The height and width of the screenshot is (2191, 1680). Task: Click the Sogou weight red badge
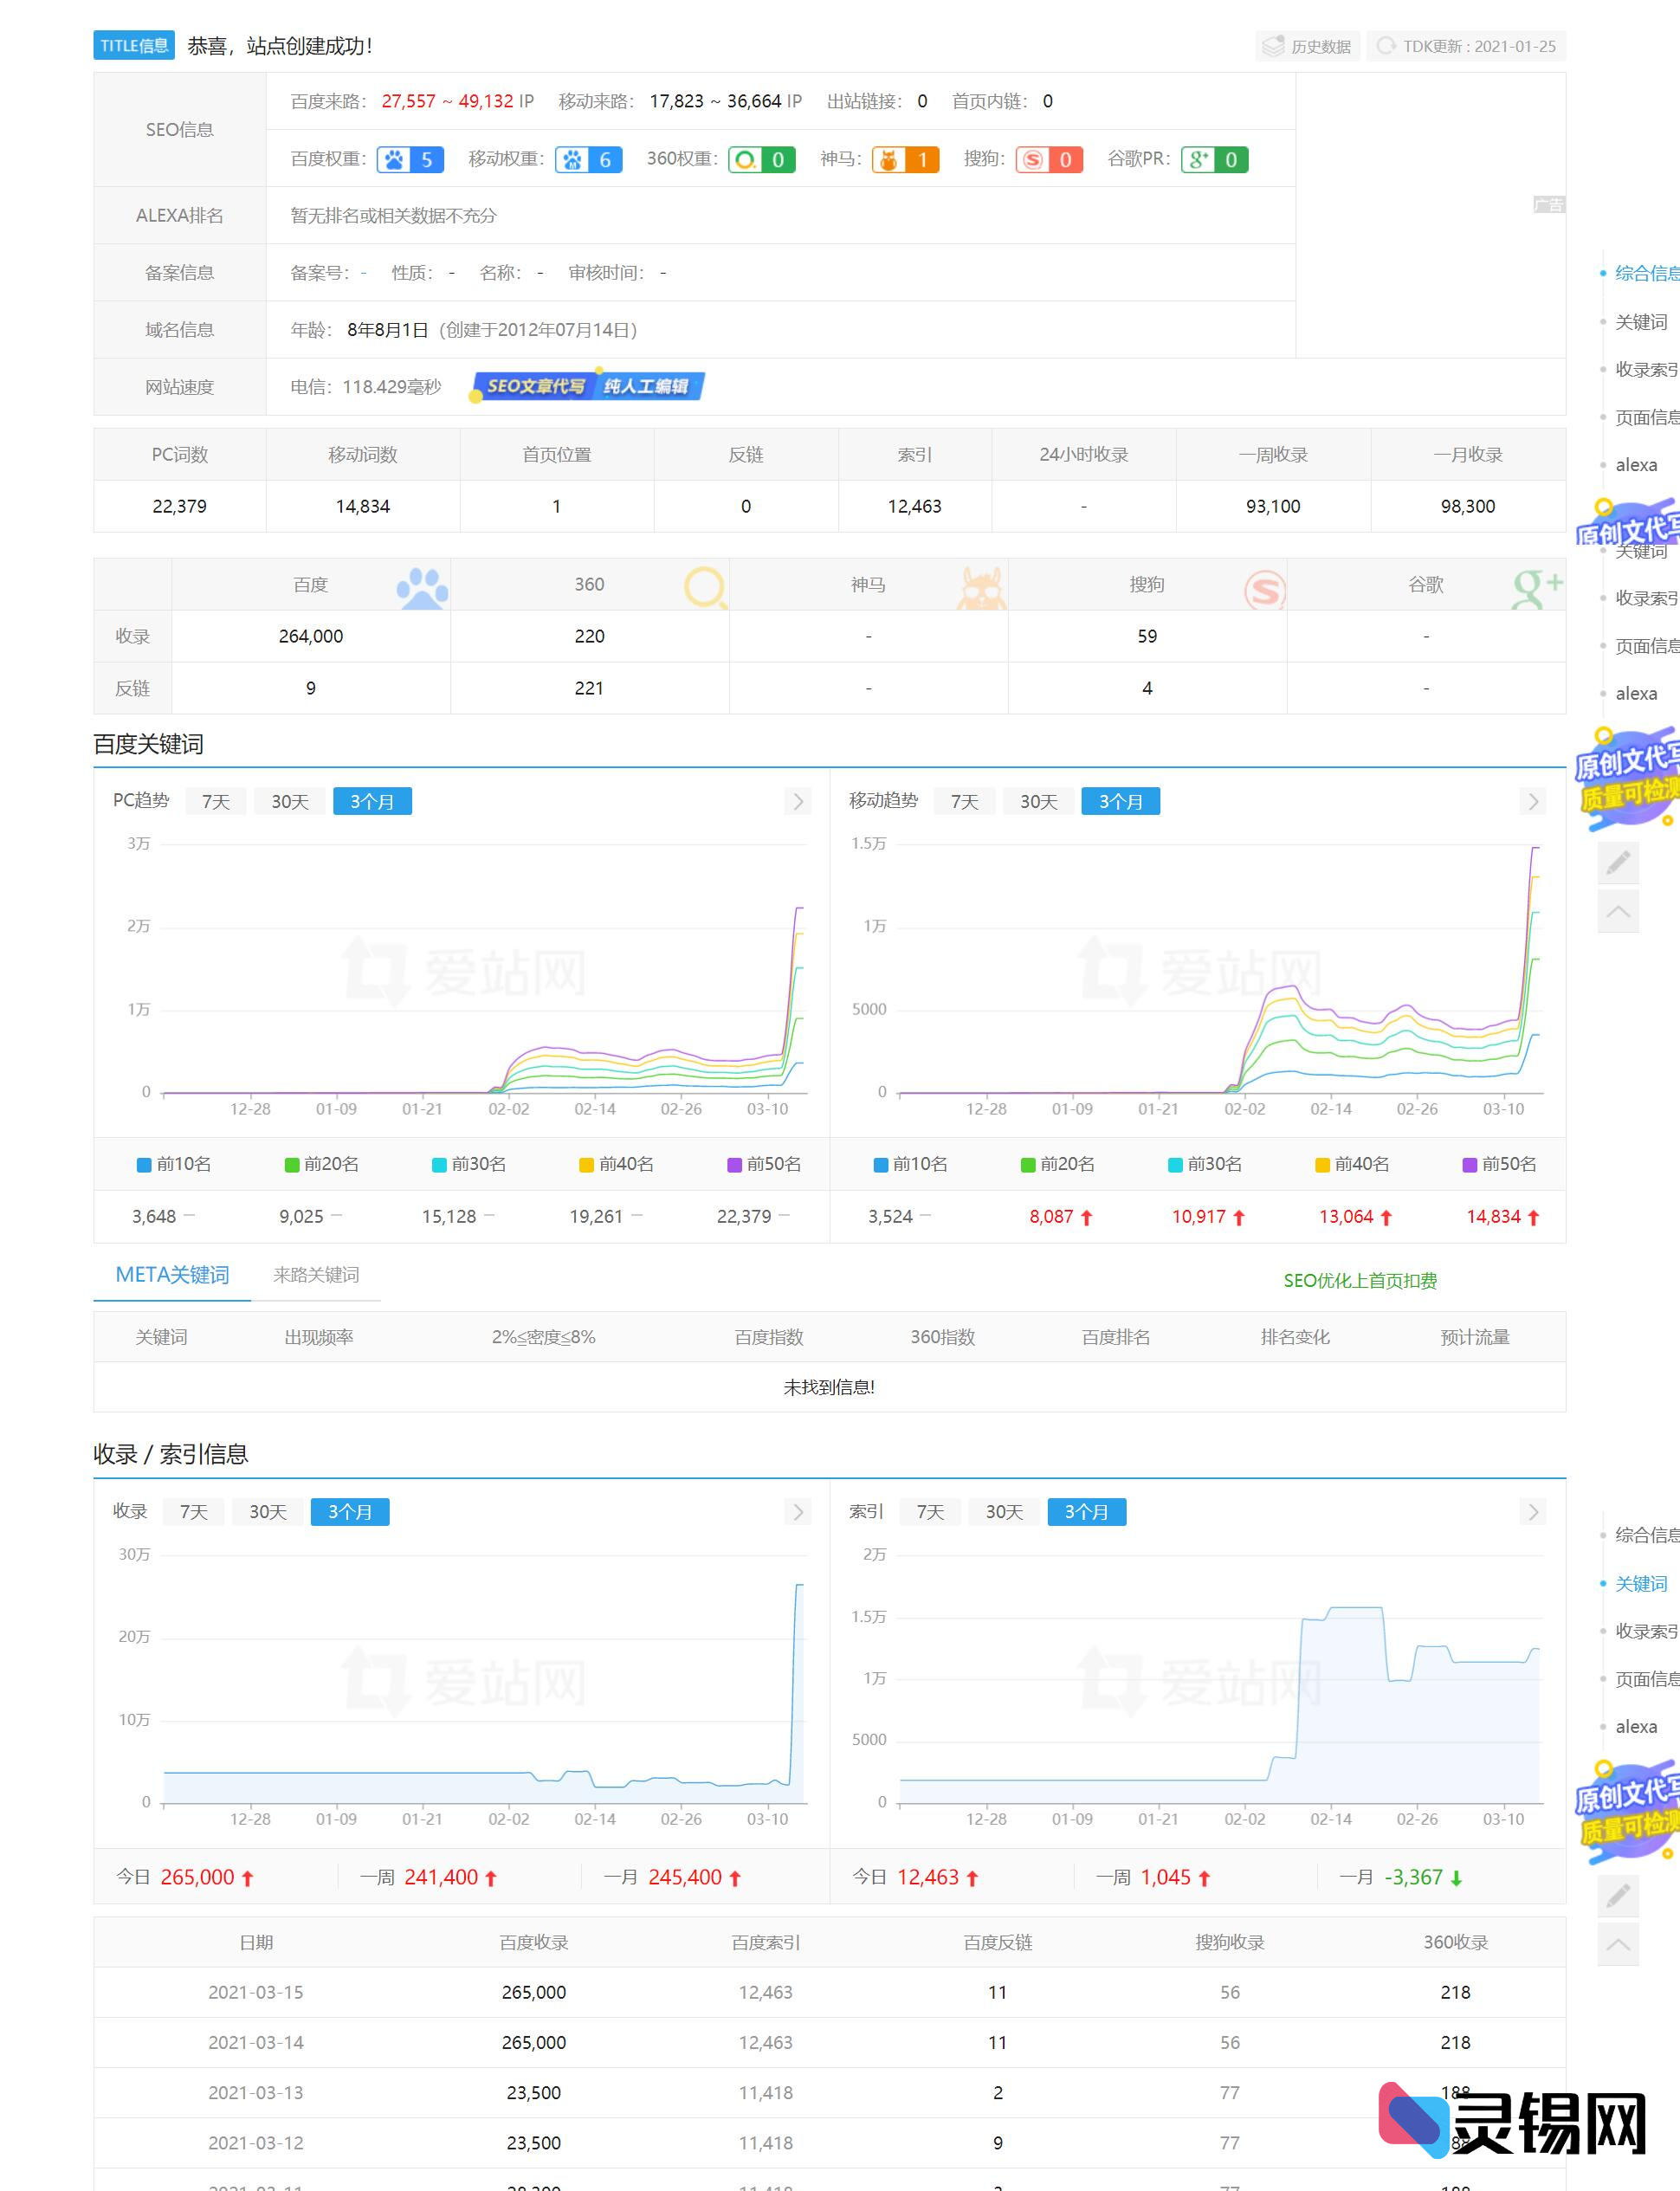[1049, 160]
